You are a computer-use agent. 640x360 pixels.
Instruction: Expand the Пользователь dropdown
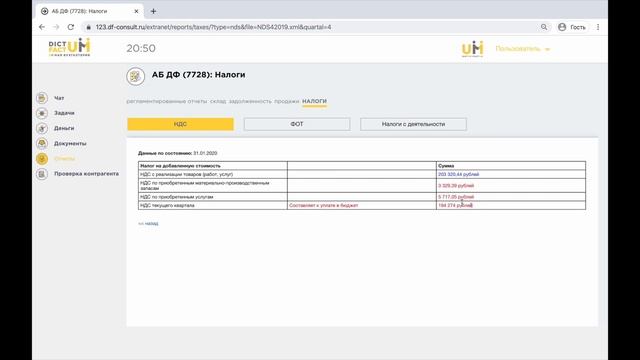(522, 49)
